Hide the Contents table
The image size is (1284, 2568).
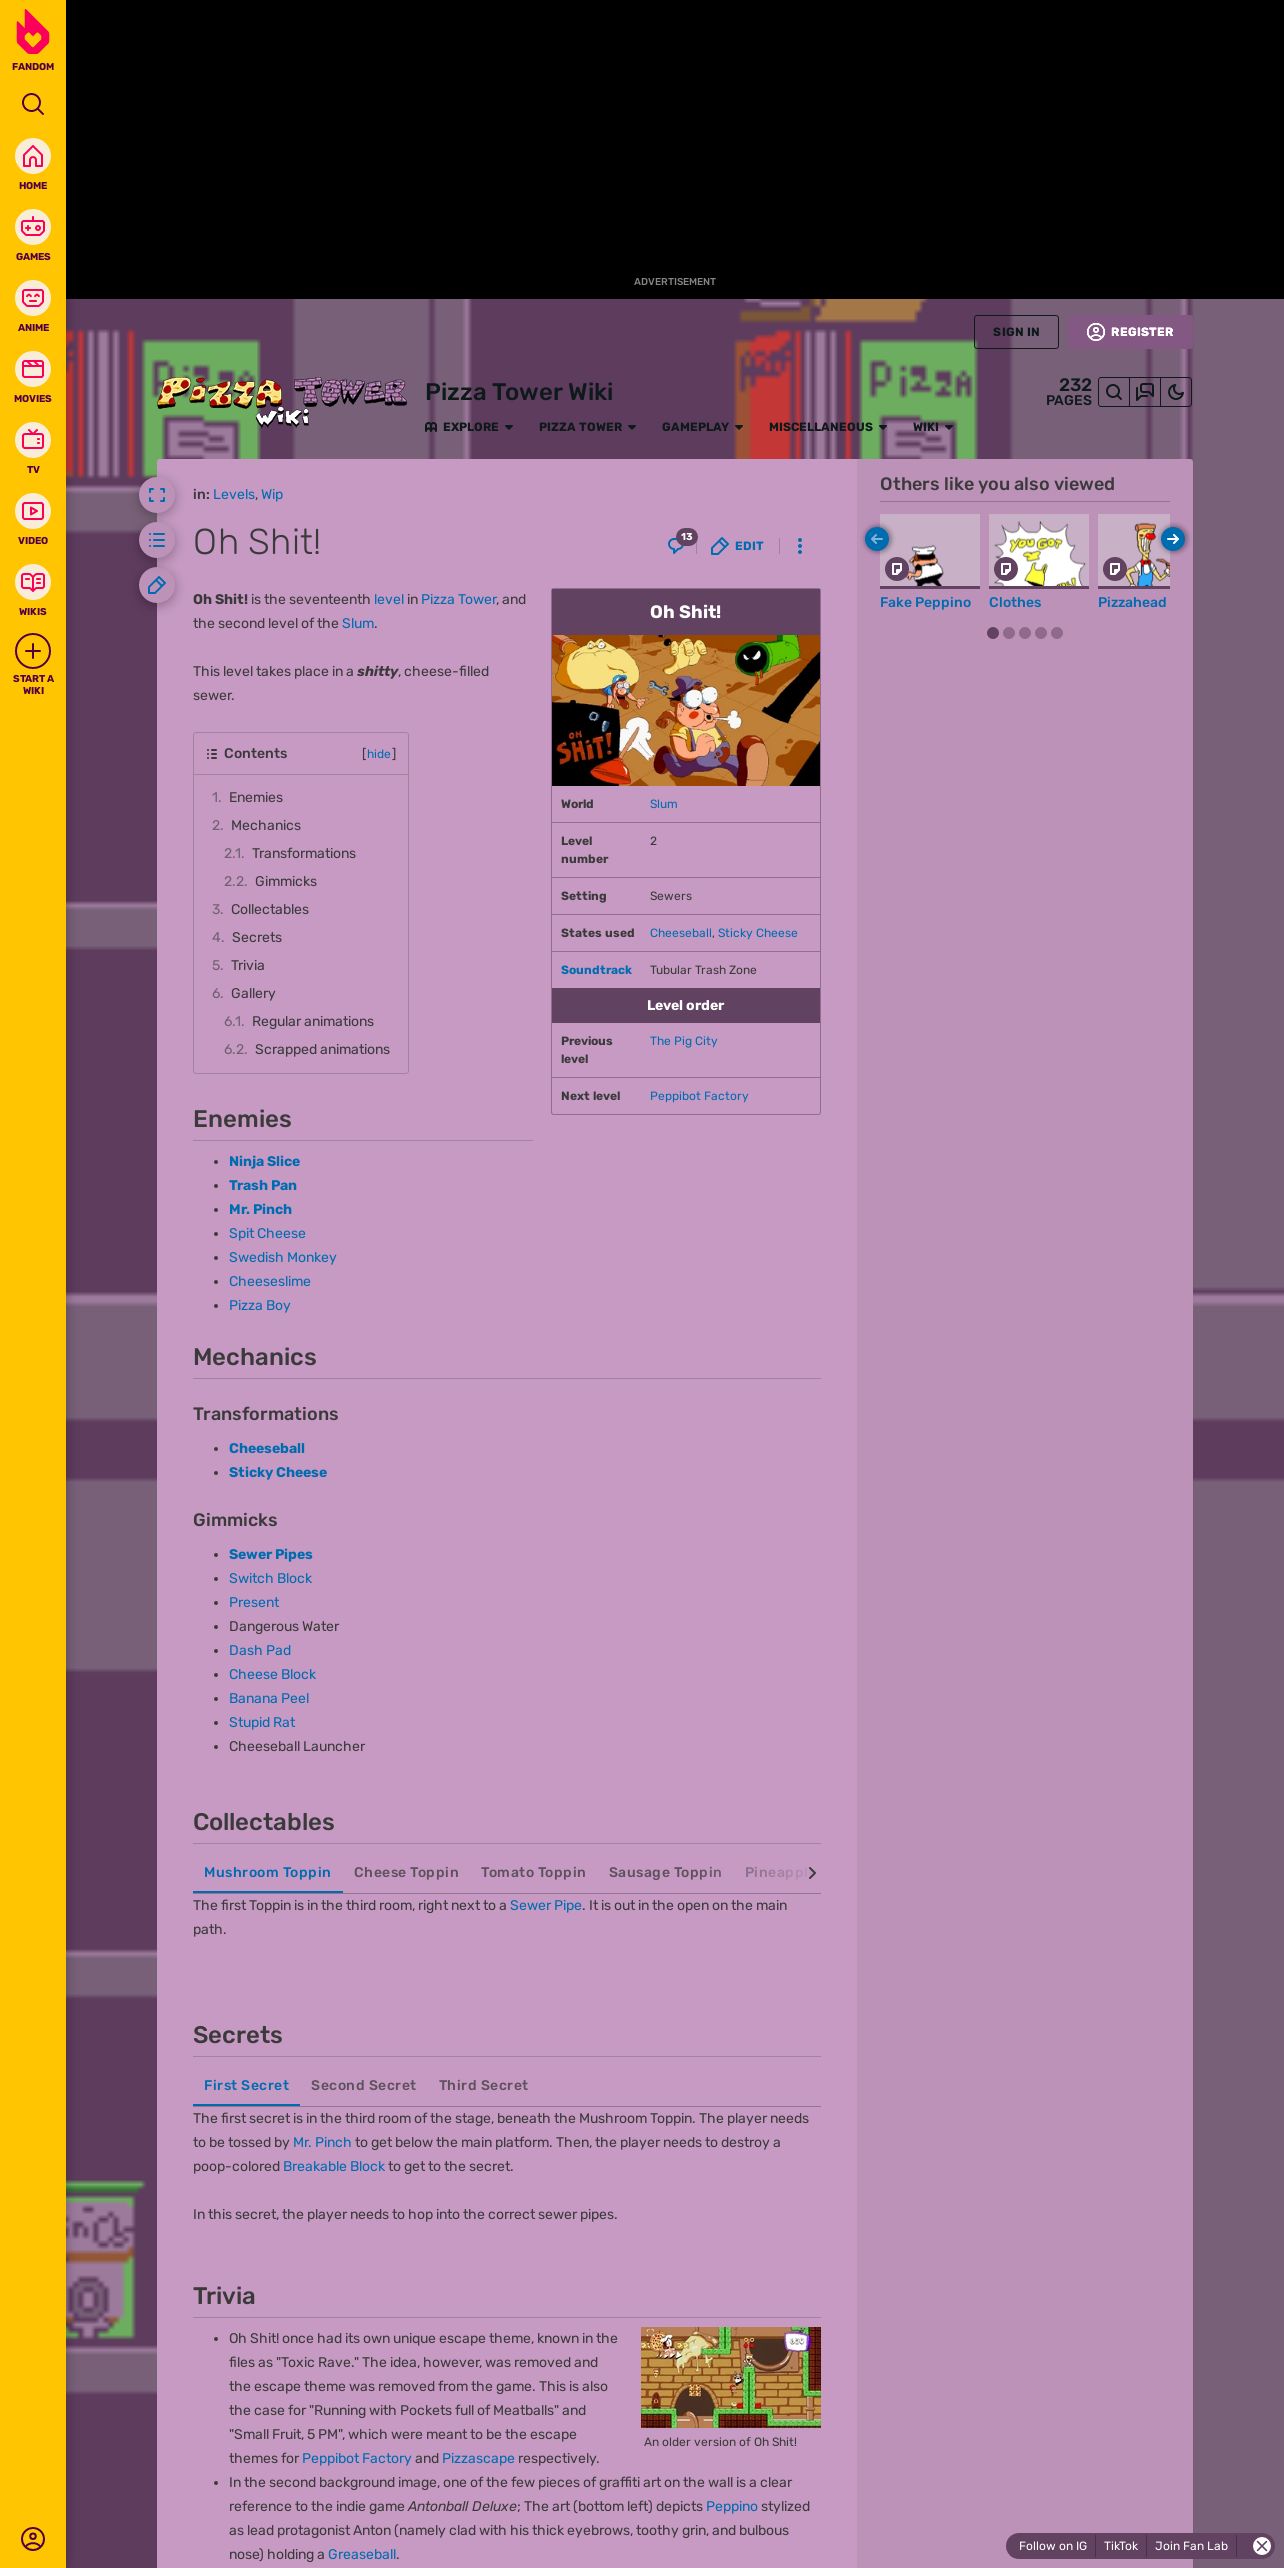pyautogui.click(x=379, y=754)
